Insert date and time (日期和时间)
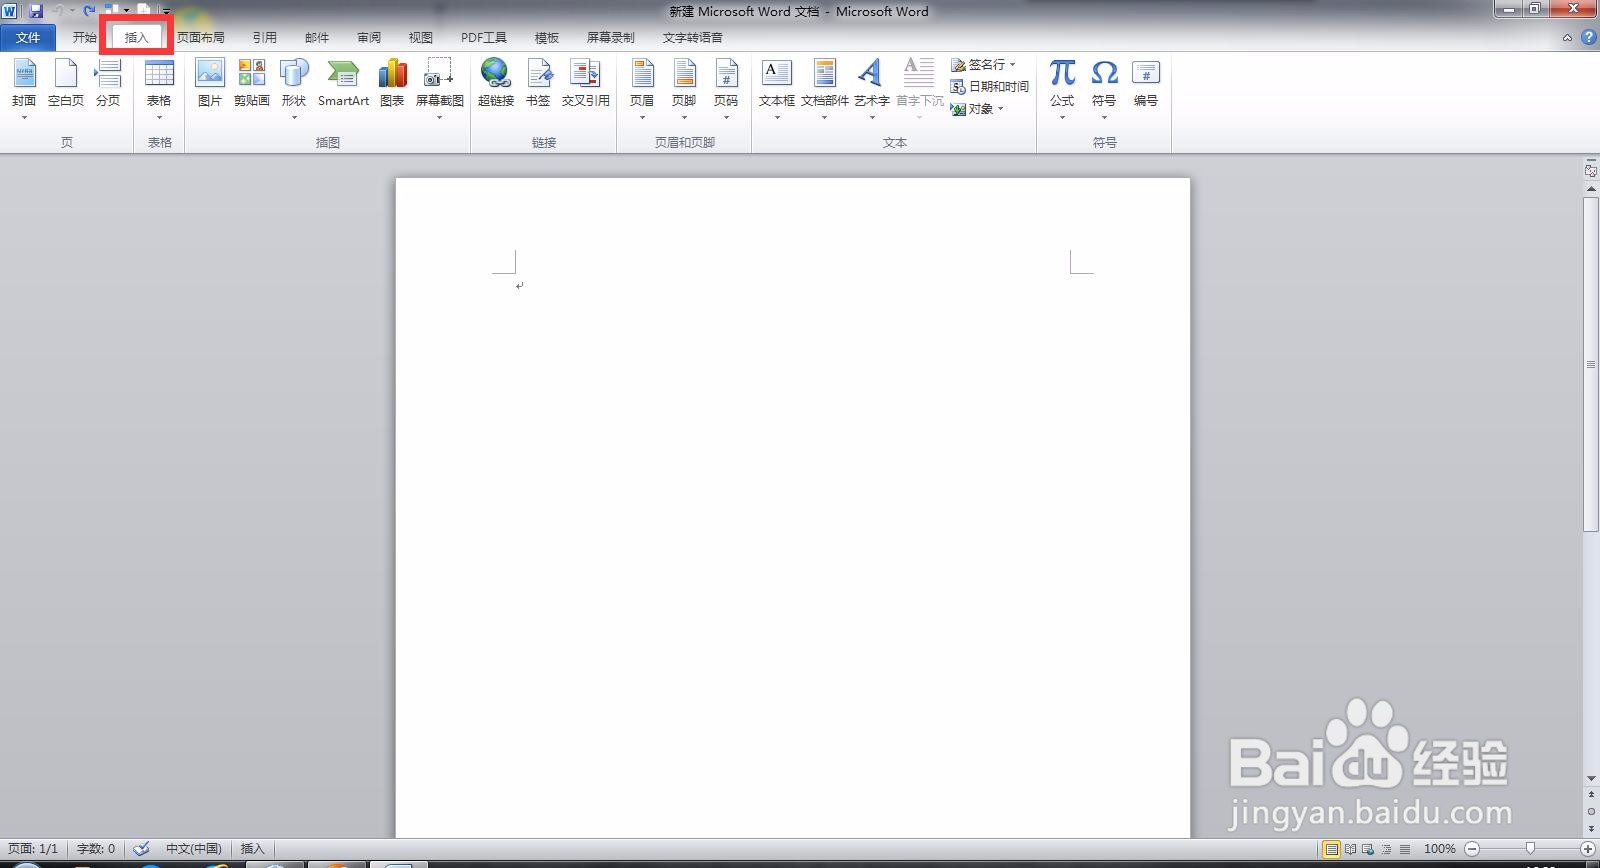 click(990, 87)
